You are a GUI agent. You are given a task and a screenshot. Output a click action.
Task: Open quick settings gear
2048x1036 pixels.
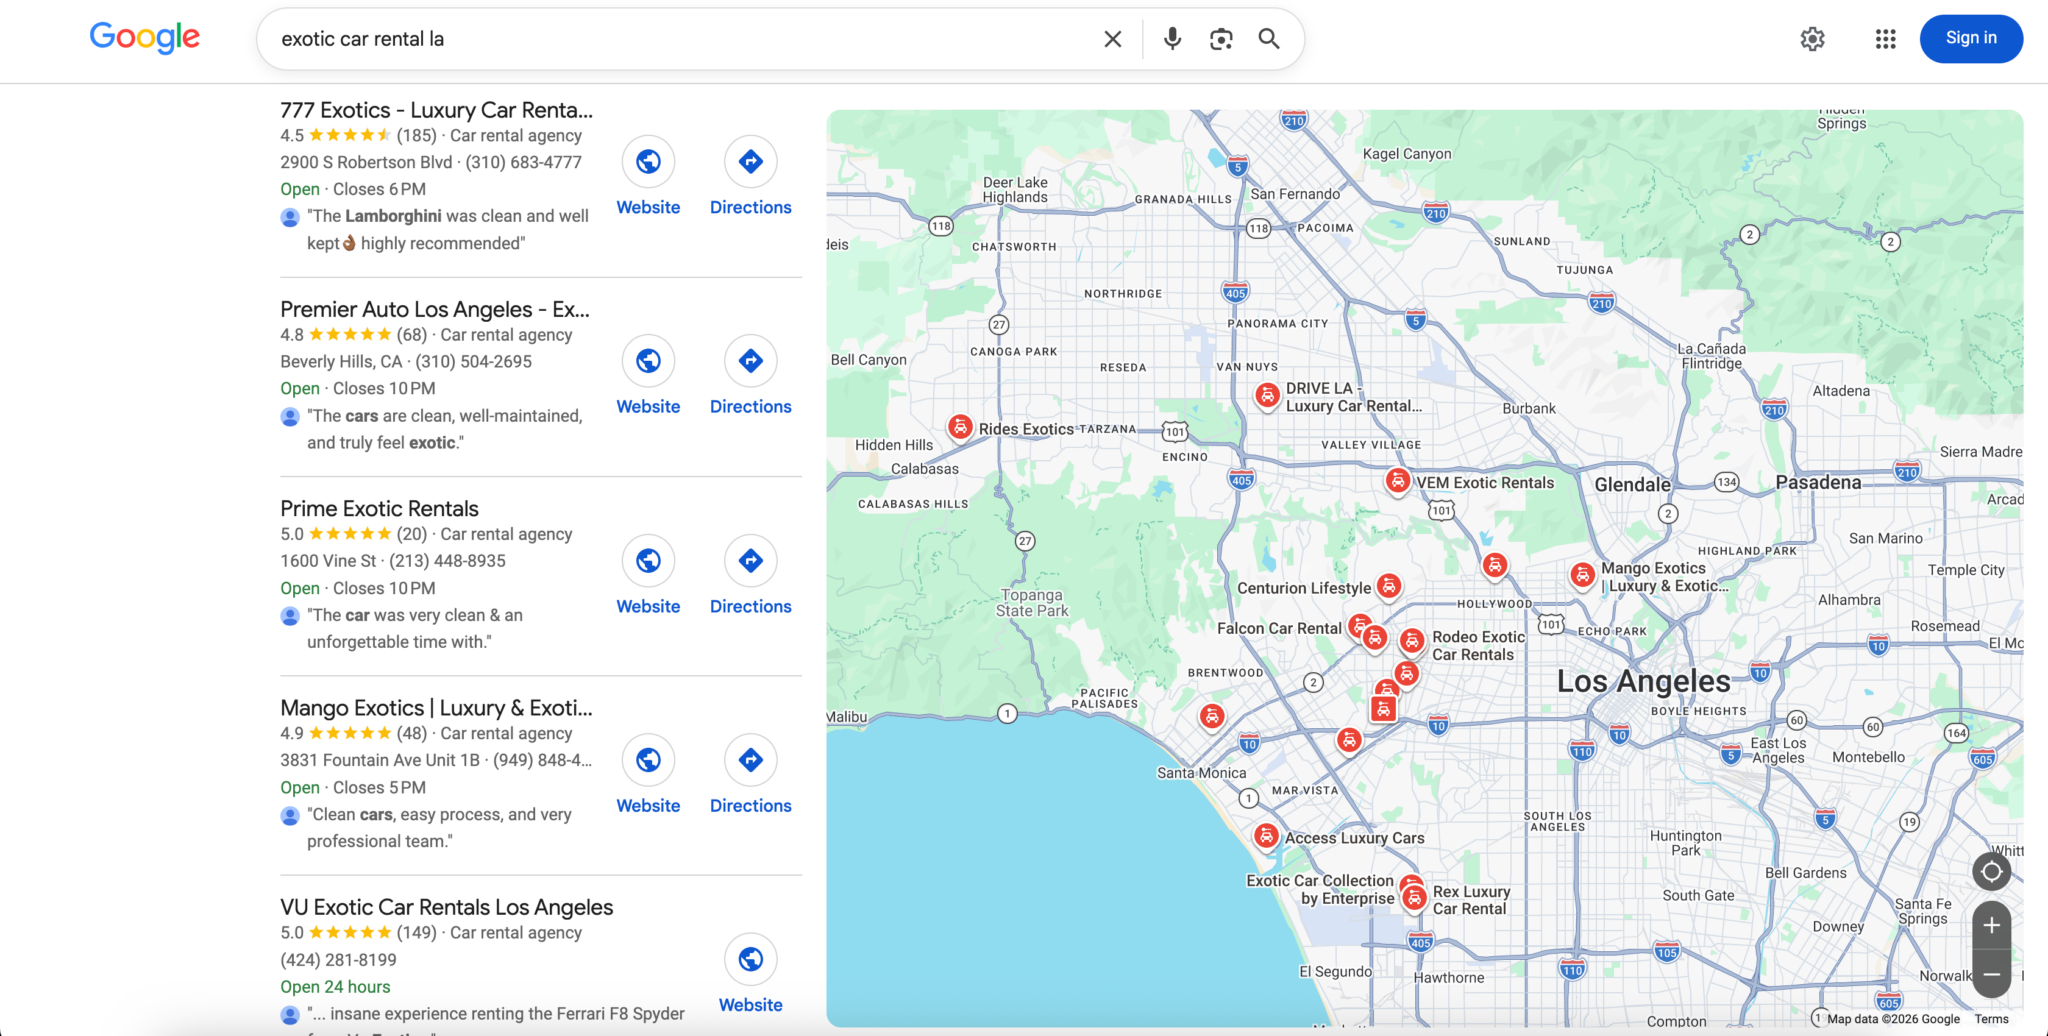1812,39
